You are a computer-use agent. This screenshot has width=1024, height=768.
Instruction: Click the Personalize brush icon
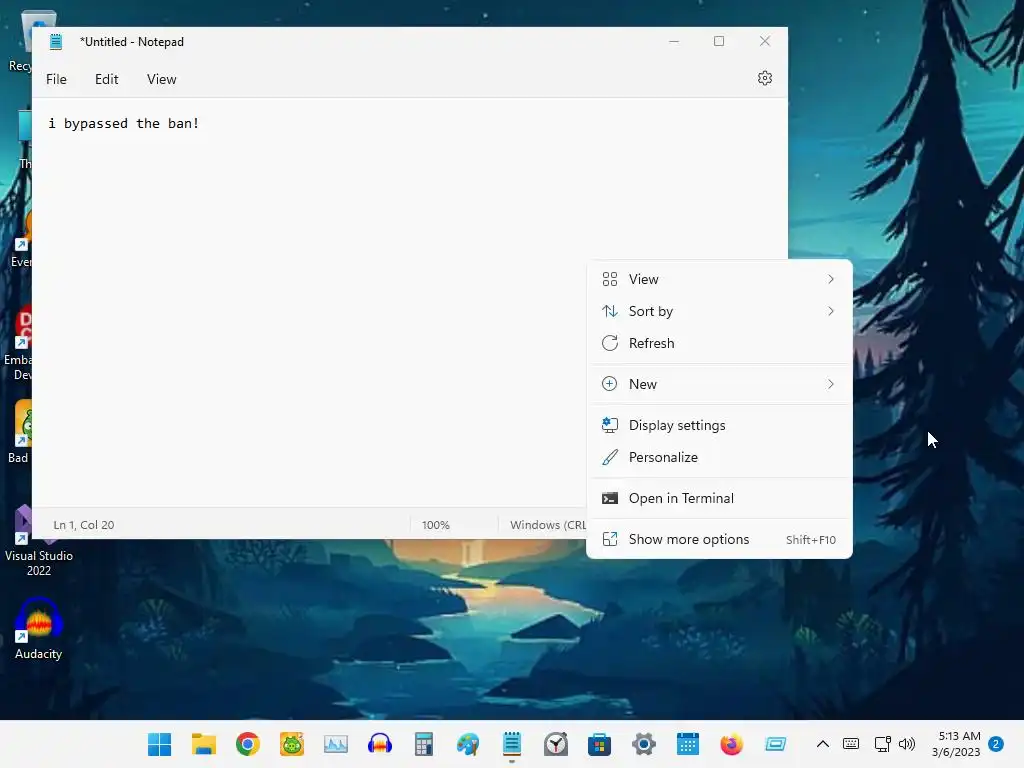click(x=609, y=457)
